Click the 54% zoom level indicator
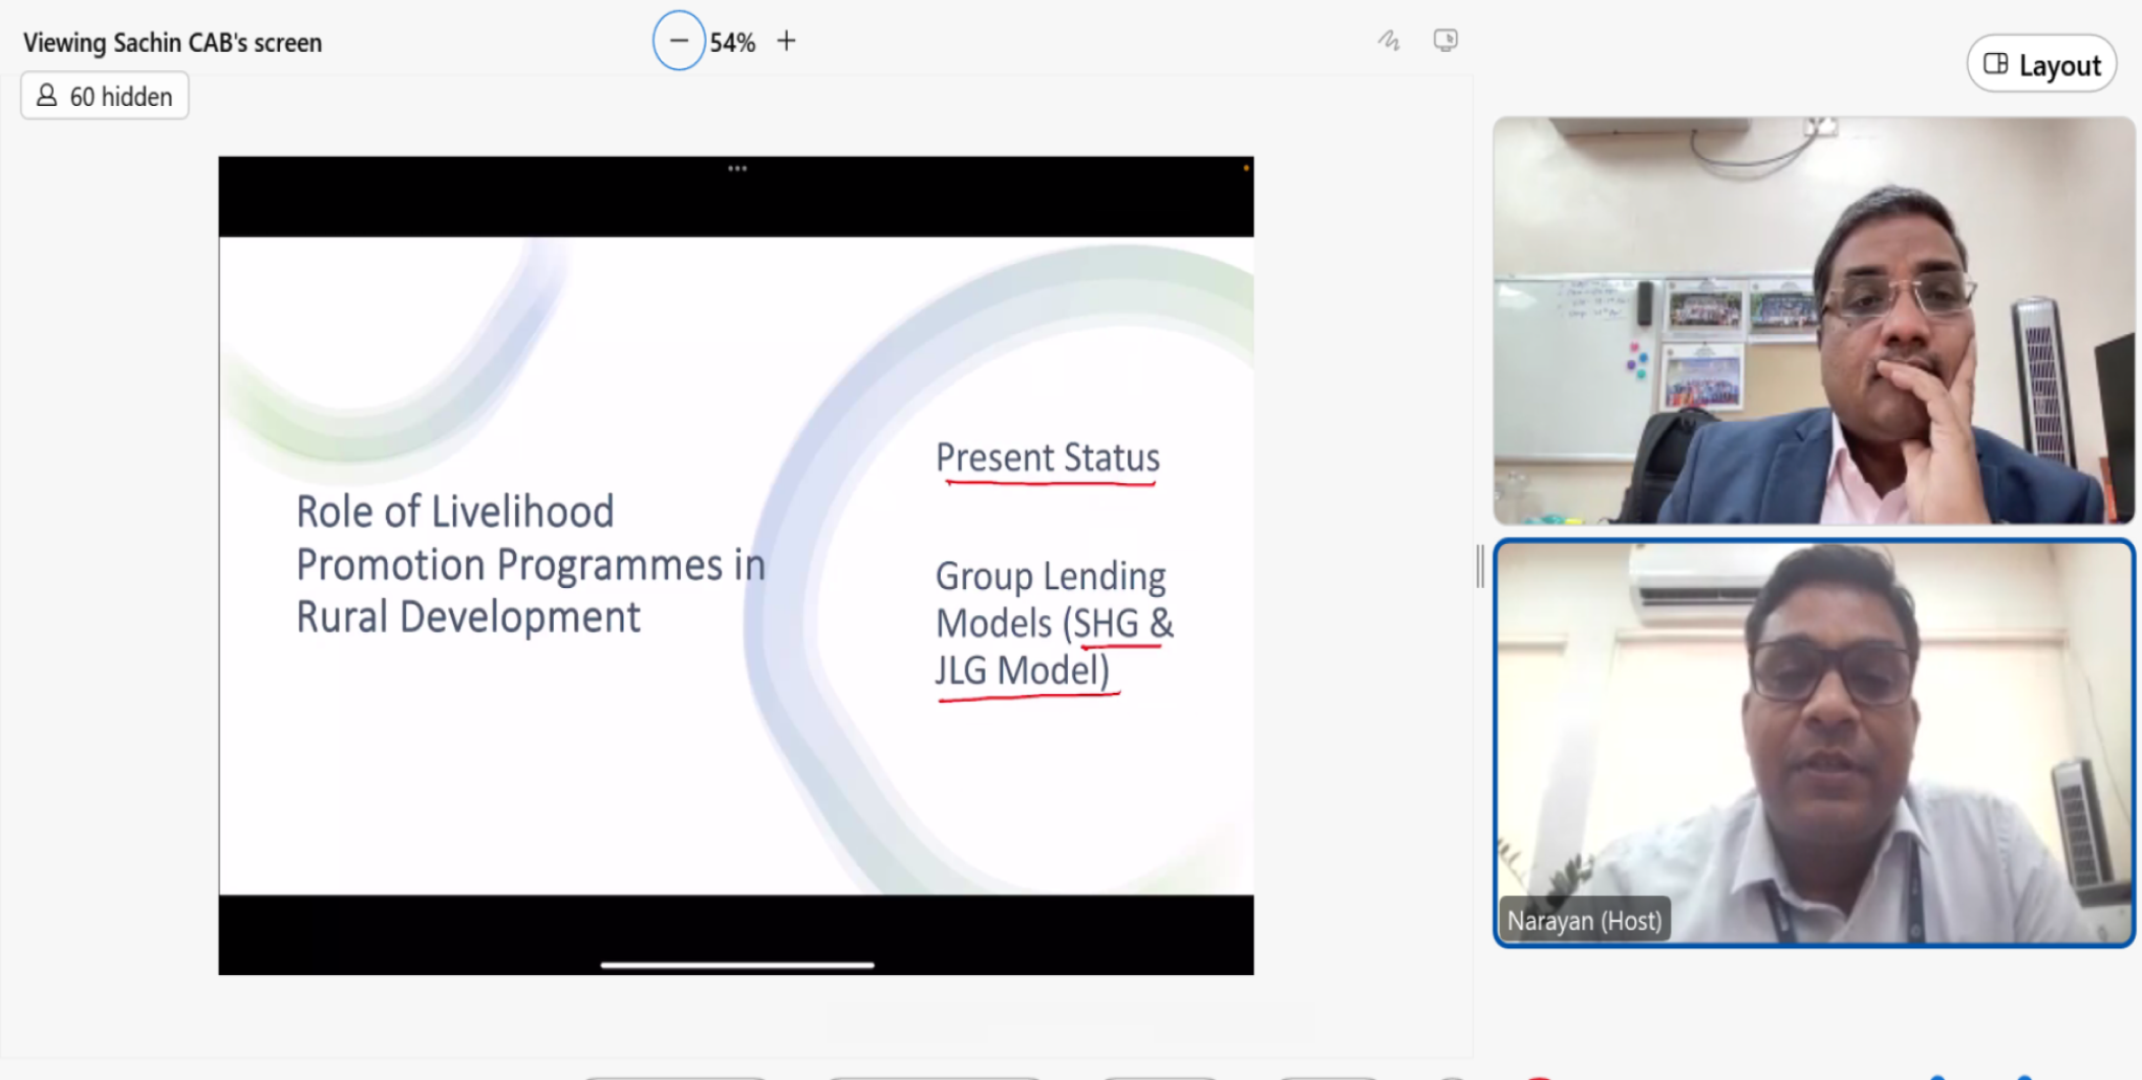The height and width of the screenshot is (1080, 2142). pos(732,43)
